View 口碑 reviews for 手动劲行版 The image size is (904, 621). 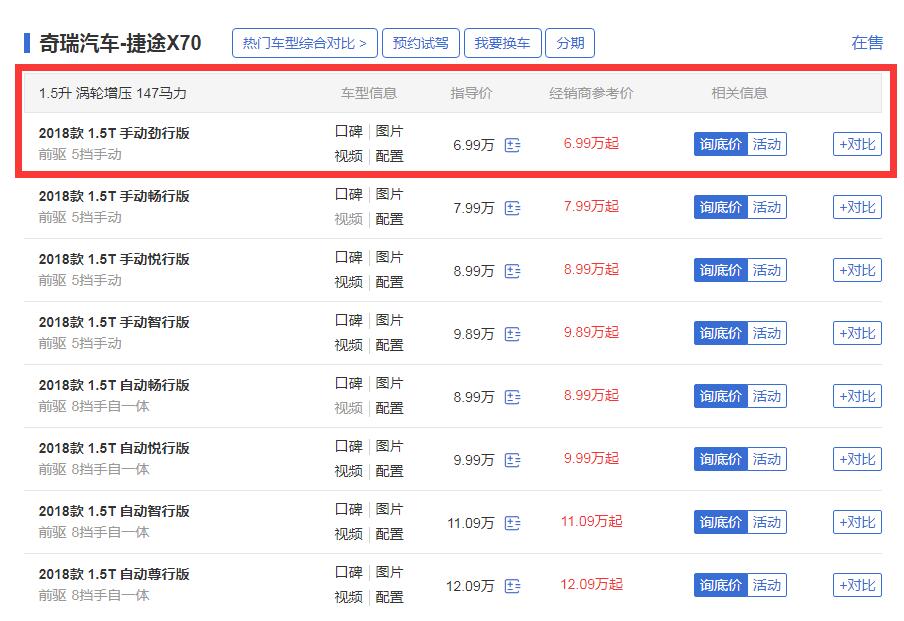coord(349,131)
